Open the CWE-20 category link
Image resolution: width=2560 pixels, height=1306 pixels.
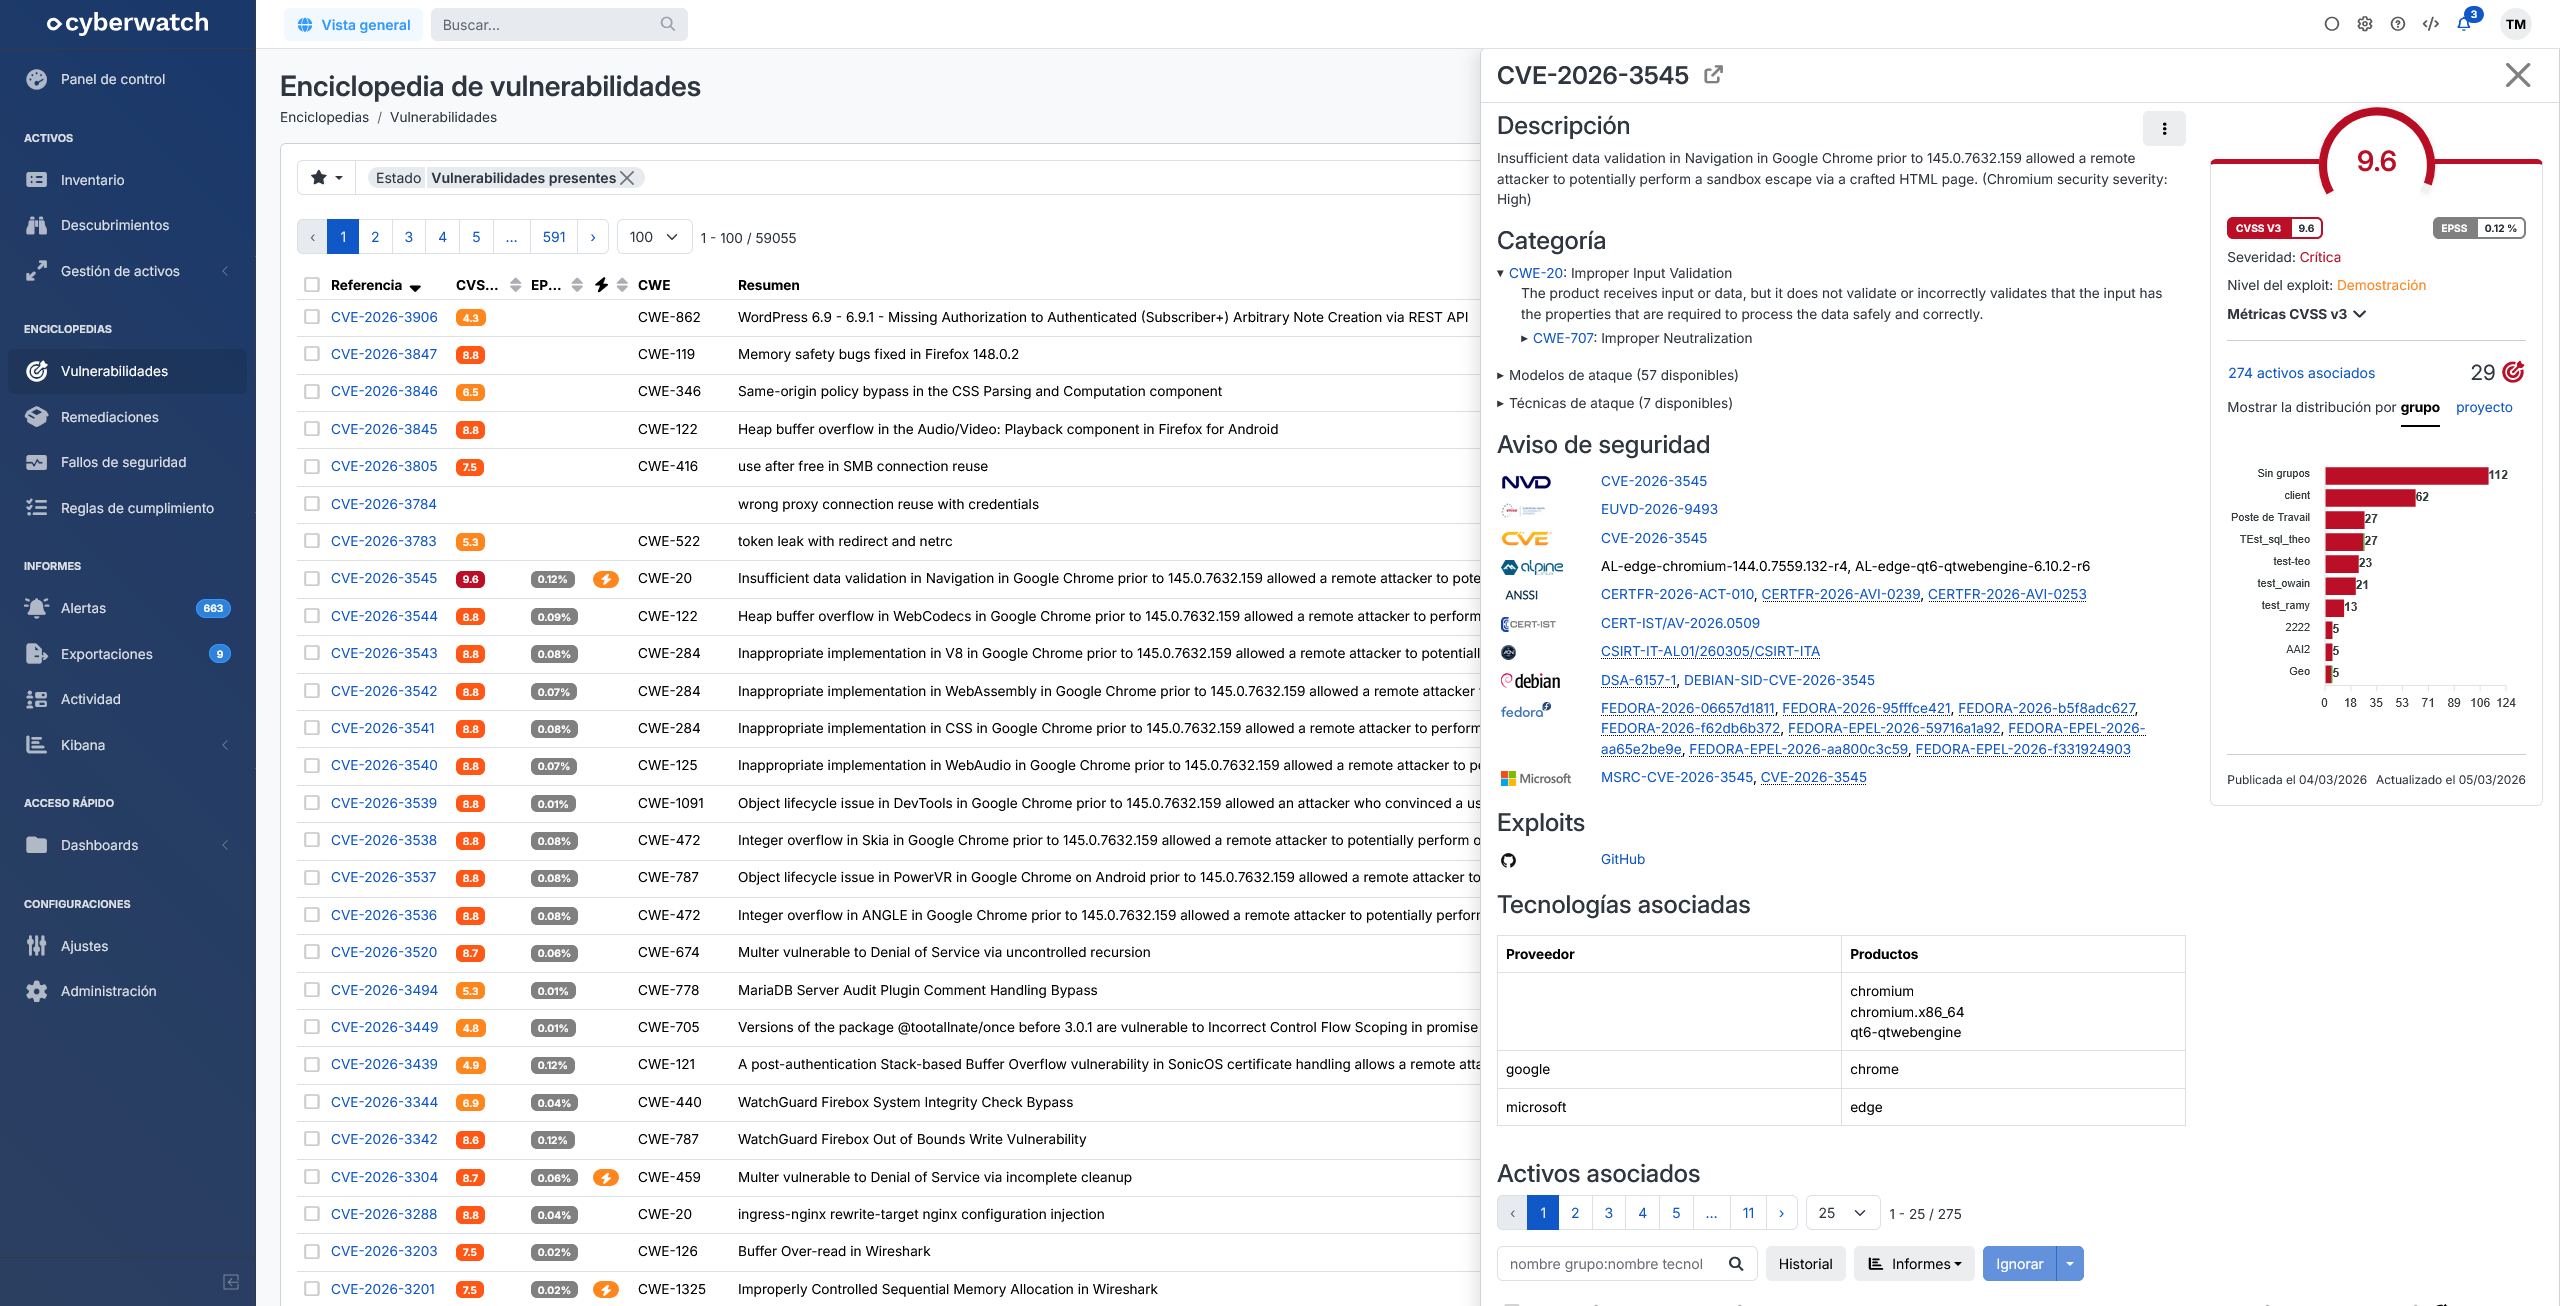pos(1536,273)
